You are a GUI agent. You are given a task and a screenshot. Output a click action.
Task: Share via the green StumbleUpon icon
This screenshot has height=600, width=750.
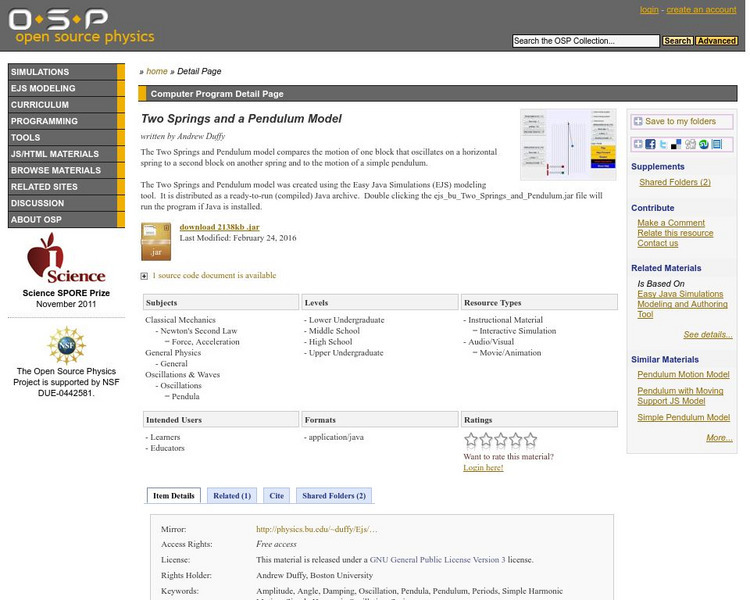point(703,144)
